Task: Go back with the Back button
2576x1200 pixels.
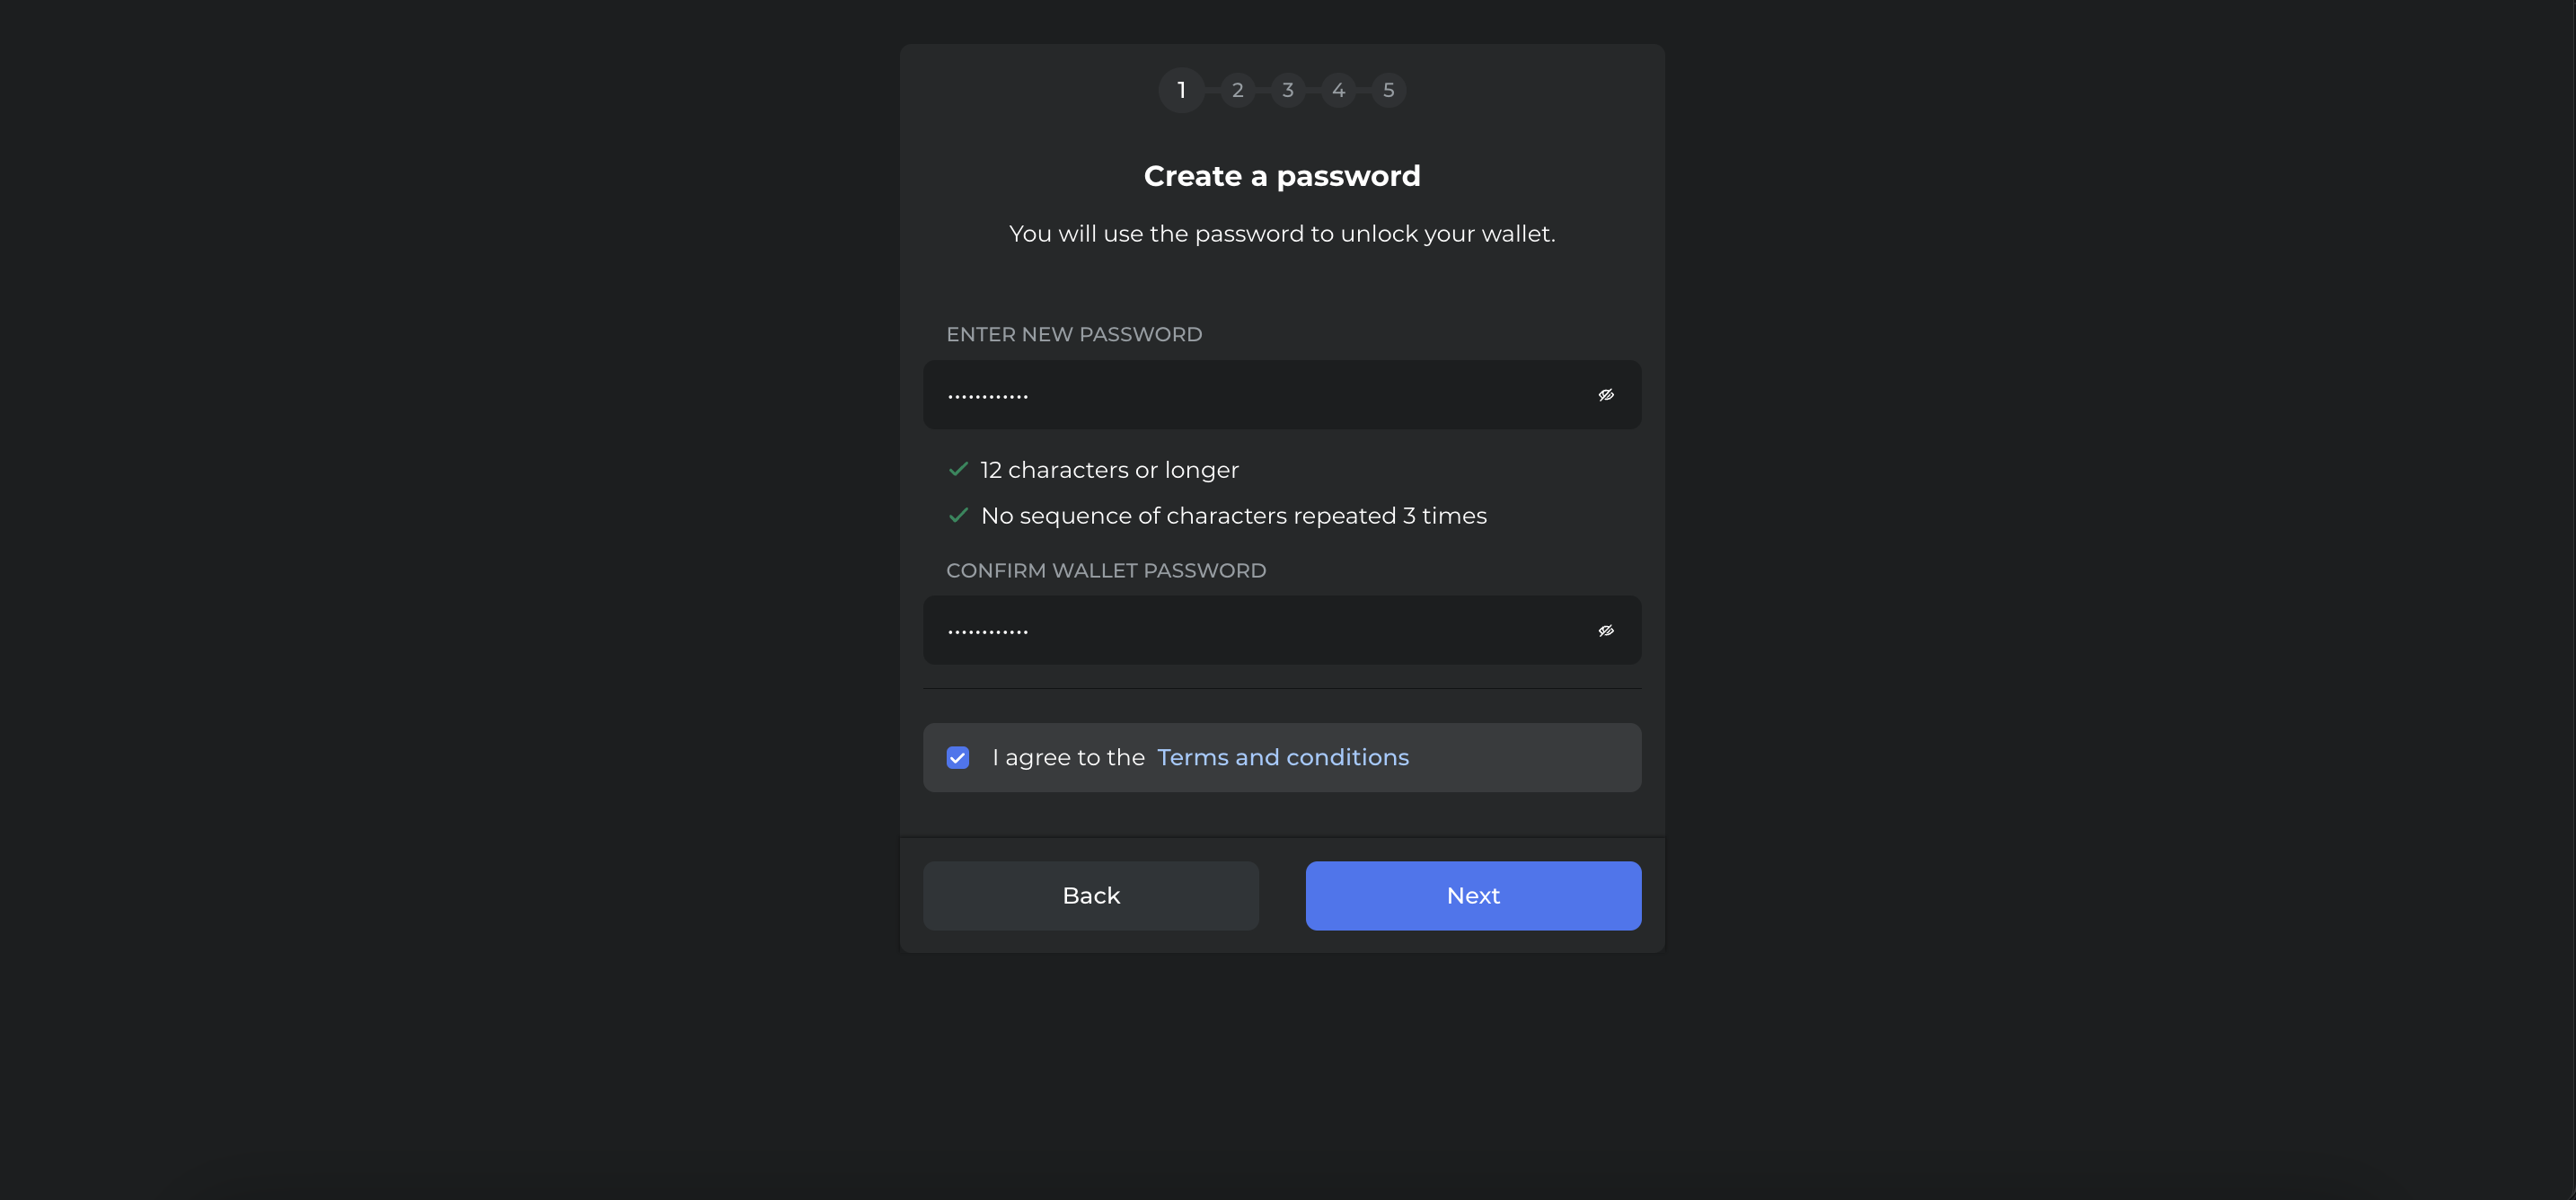Action: click(x=1091, y=896)
